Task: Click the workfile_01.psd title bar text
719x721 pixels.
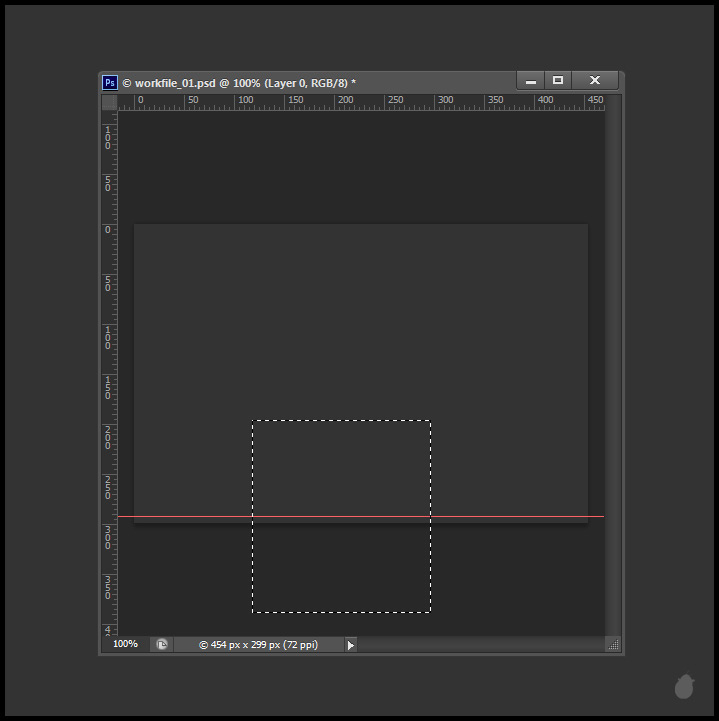Action: (239, 83)
